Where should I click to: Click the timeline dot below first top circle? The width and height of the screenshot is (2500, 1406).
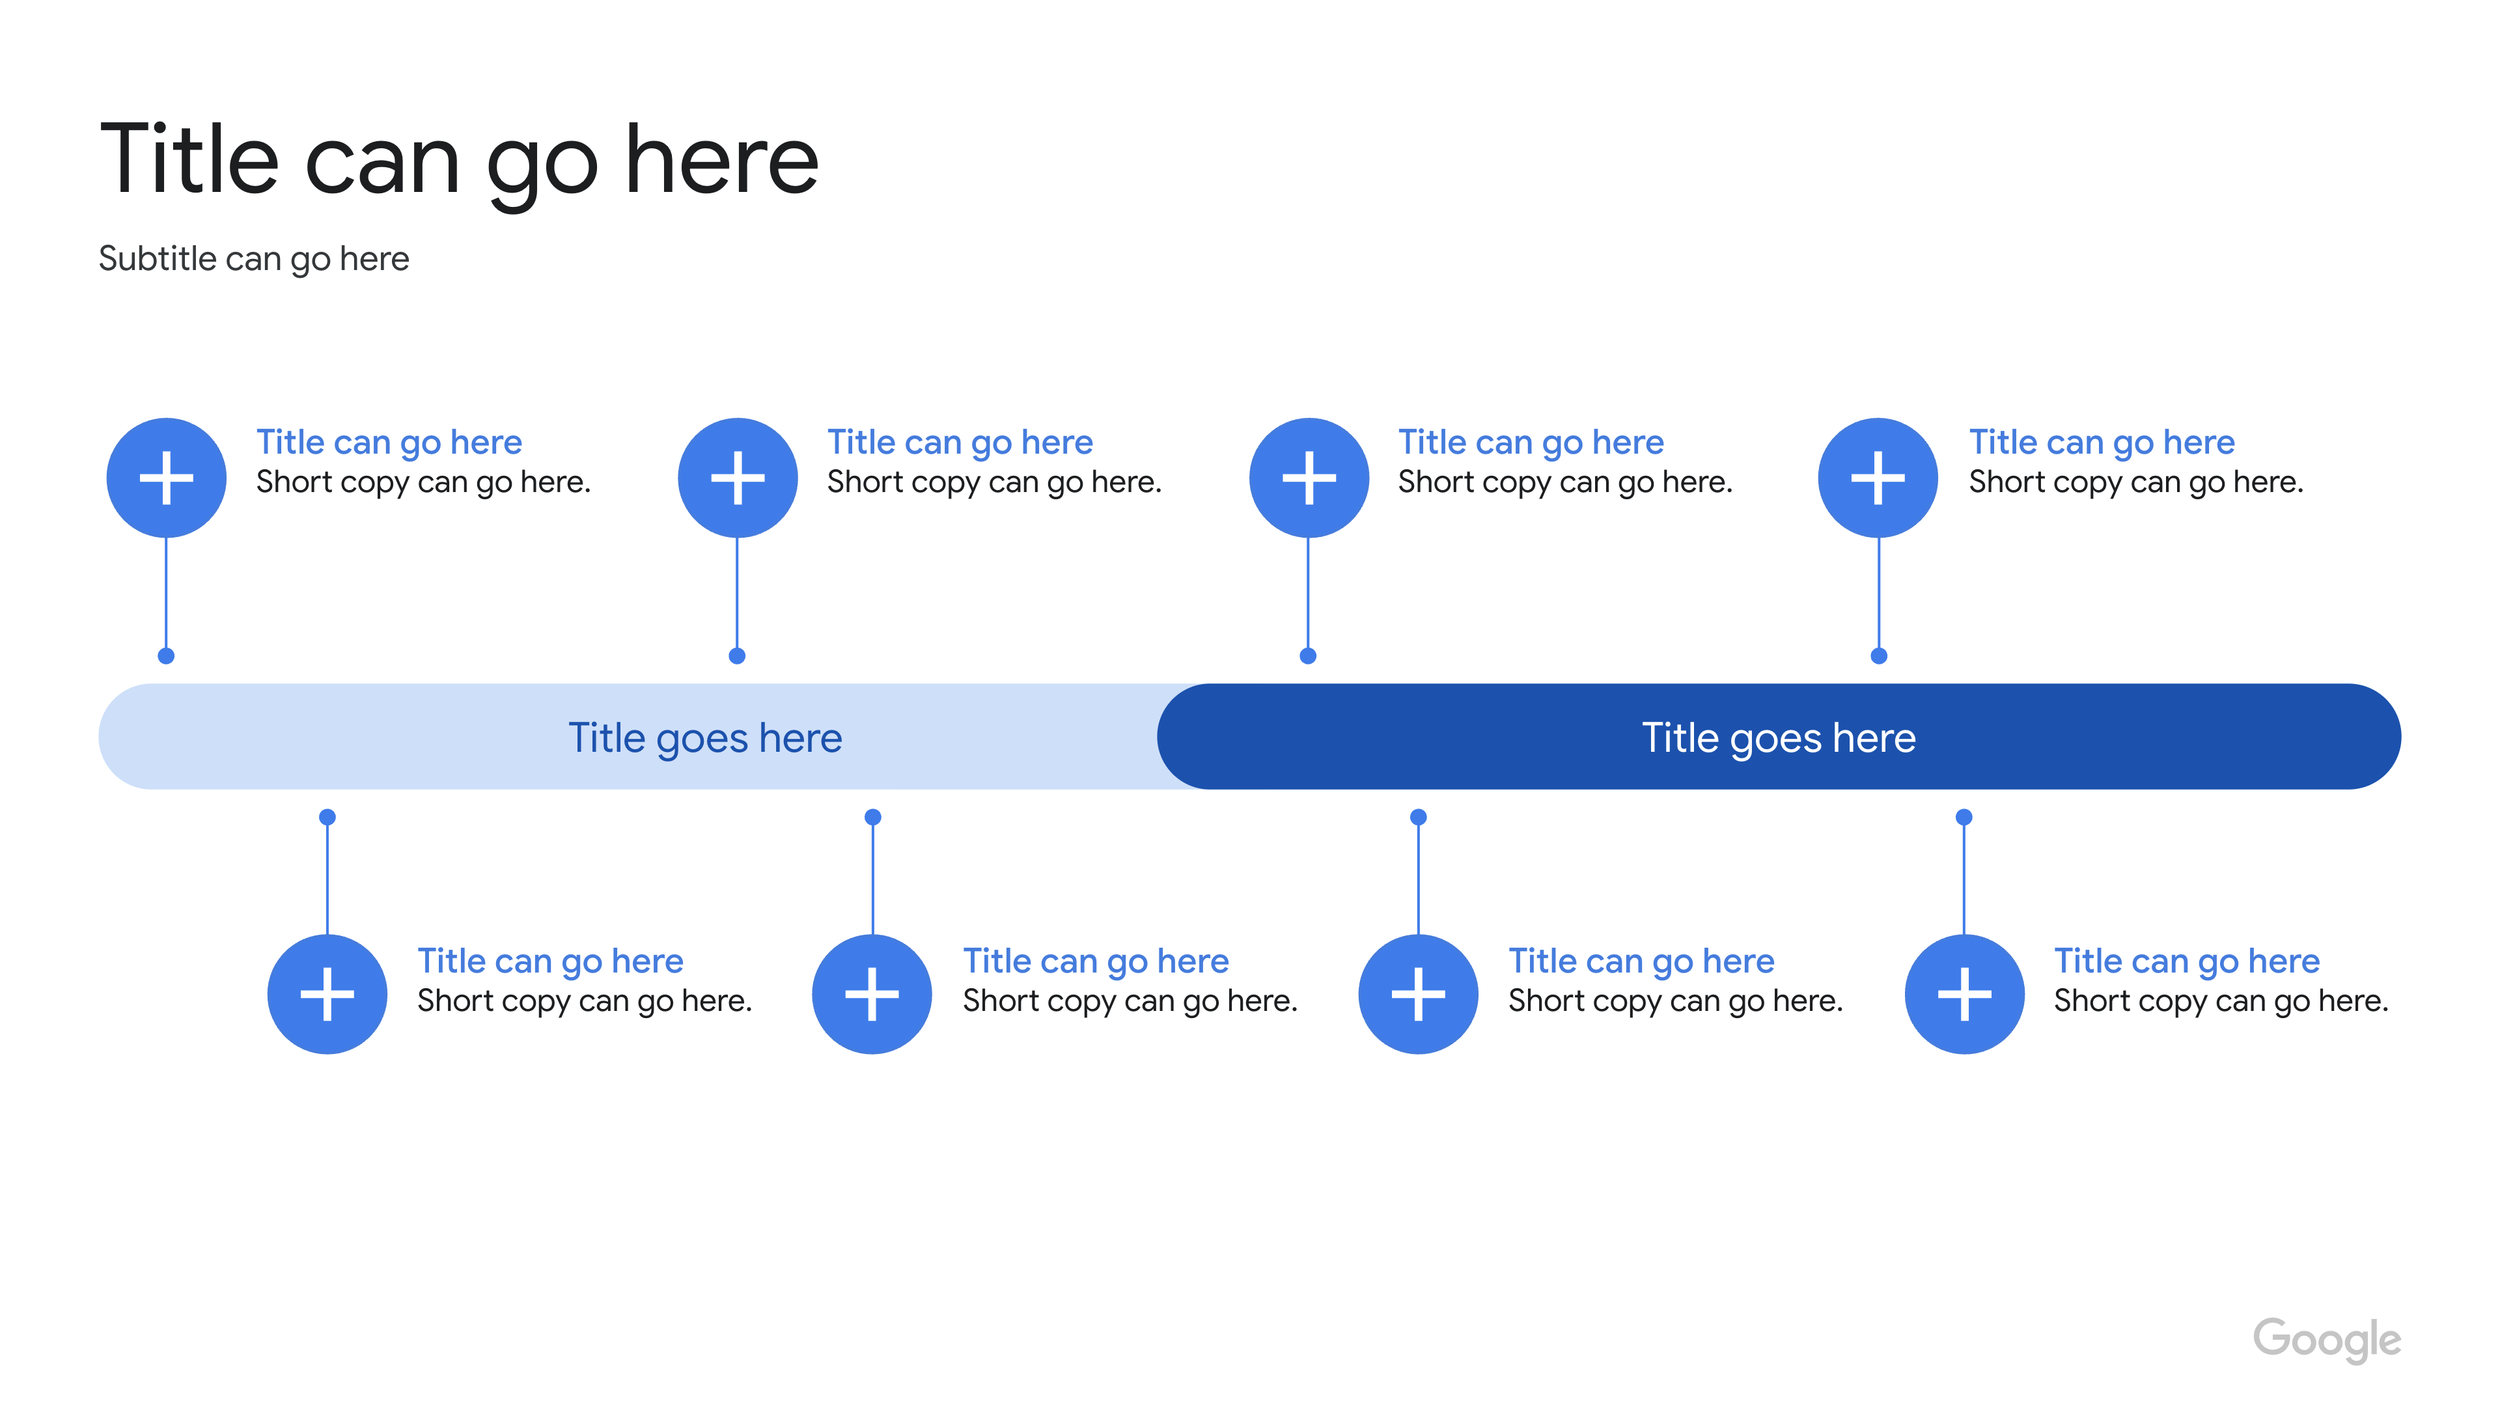pyautogui.click(x=166, y=656)
